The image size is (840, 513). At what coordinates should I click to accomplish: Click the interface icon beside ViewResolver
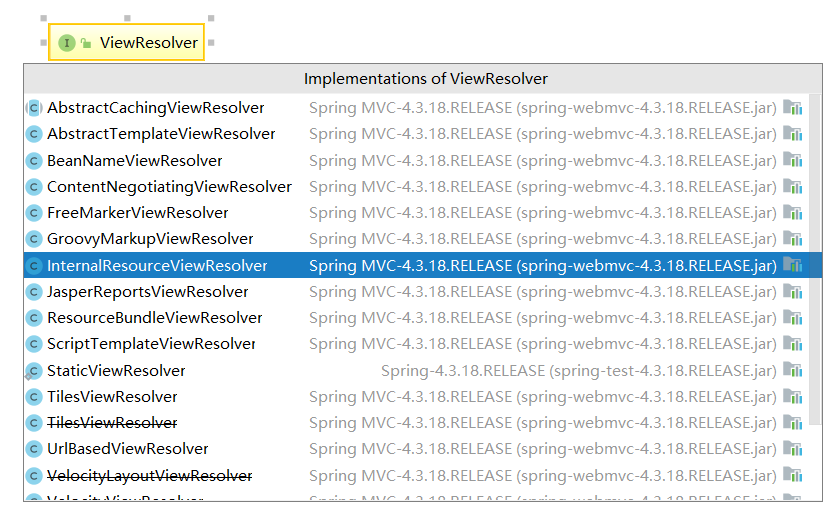[66, 43]
